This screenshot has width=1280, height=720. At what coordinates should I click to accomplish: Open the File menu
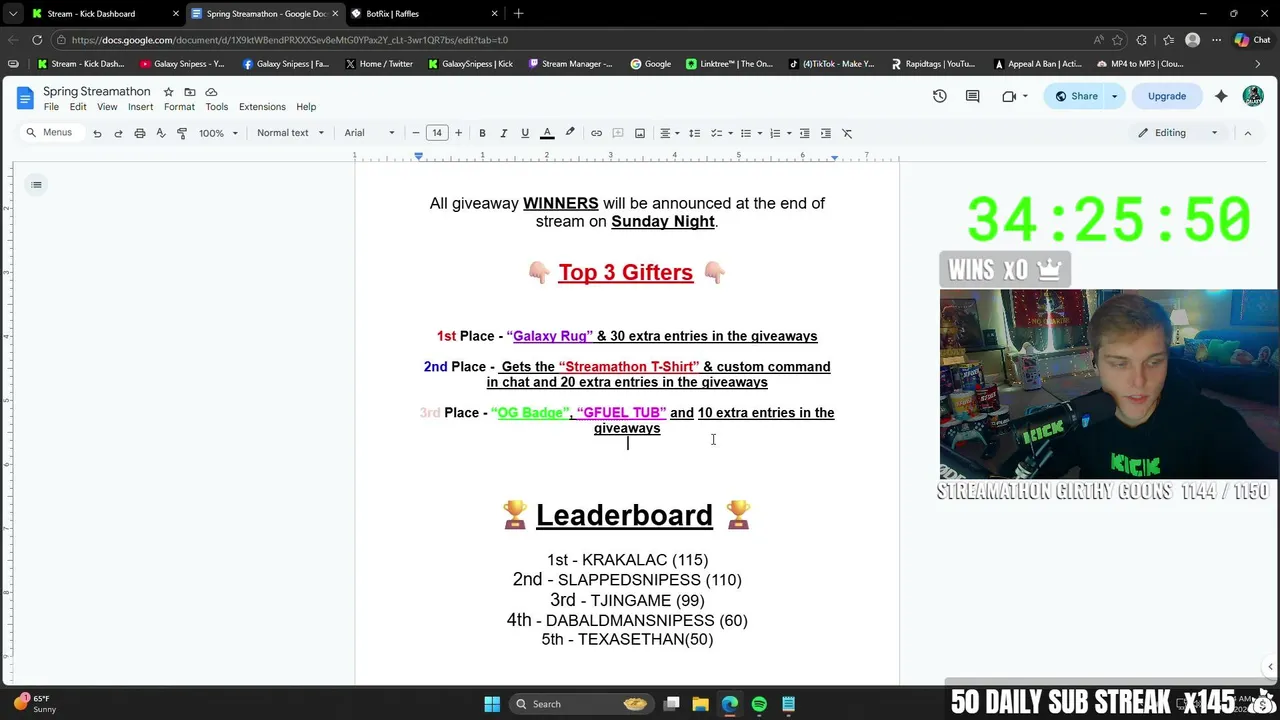pyautogui.click(x=51, y=107)
